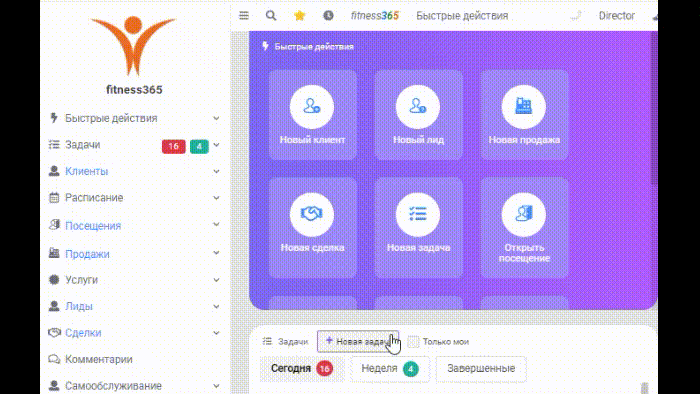Click the Самообслуживание sidebar icon
Image resolution: width=700 pixels, height=394 pixels.
coord(54,386)
